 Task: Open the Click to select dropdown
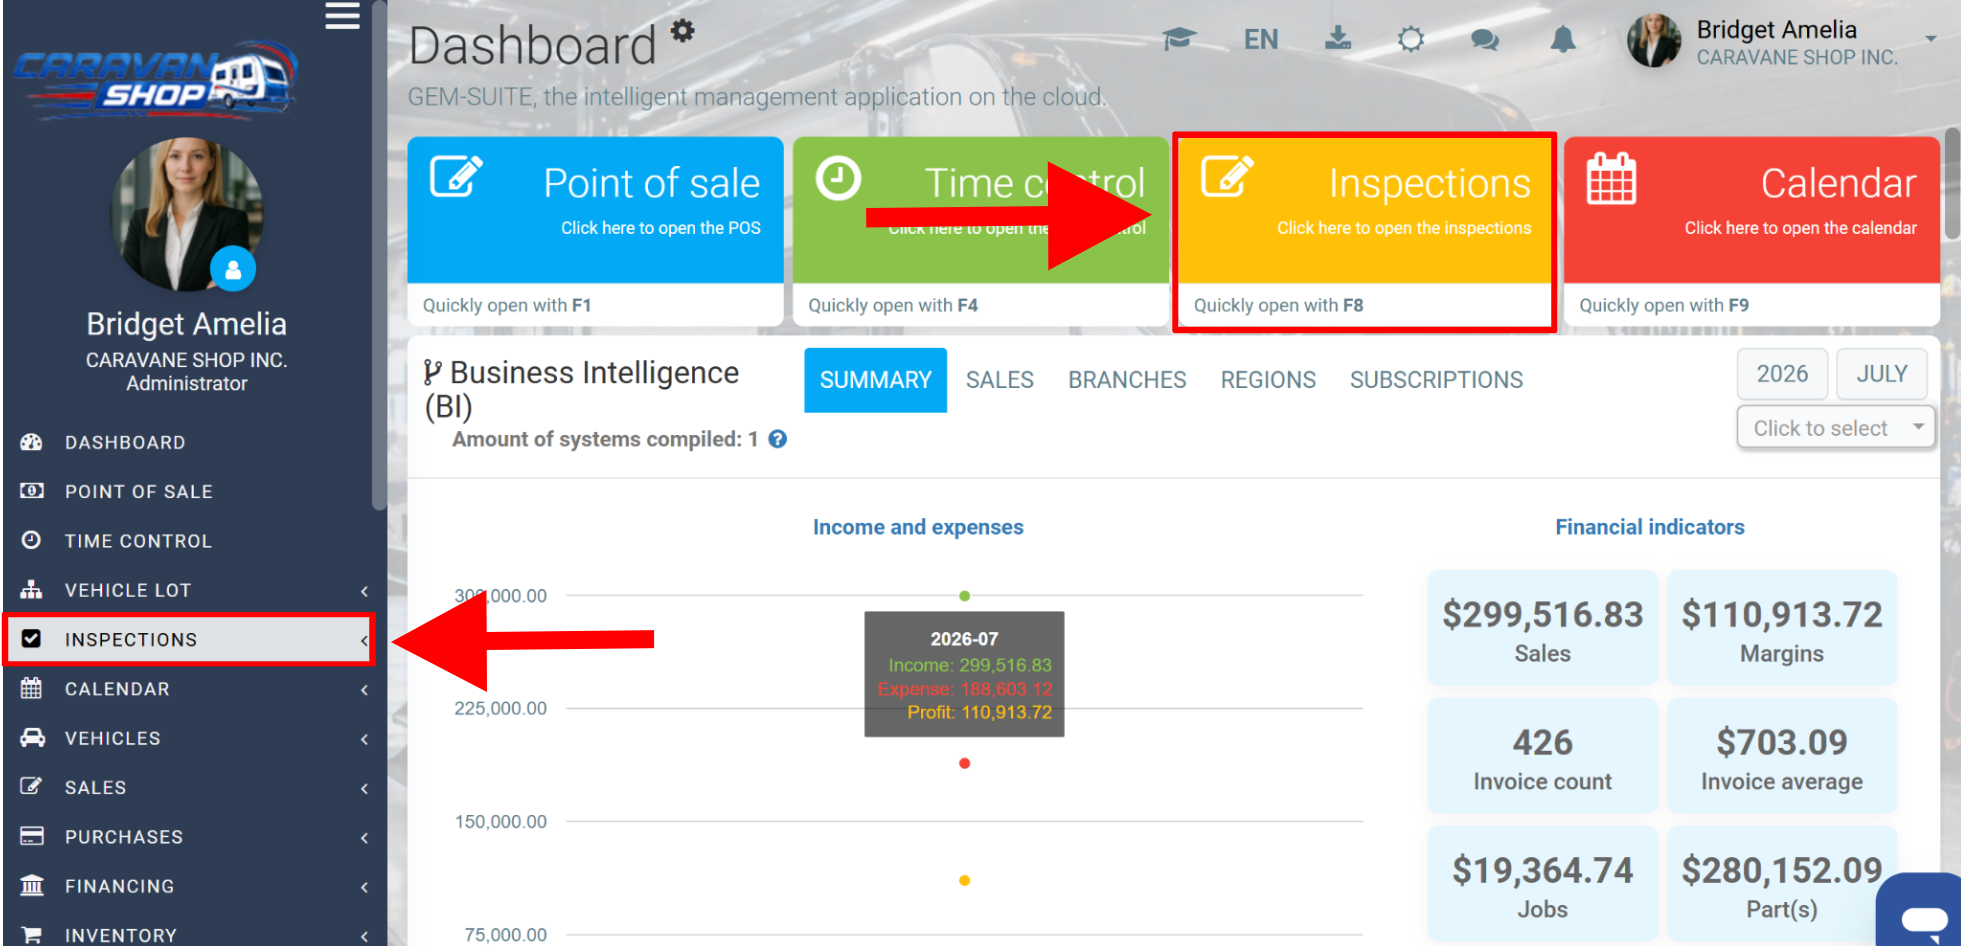(1836, 428)
